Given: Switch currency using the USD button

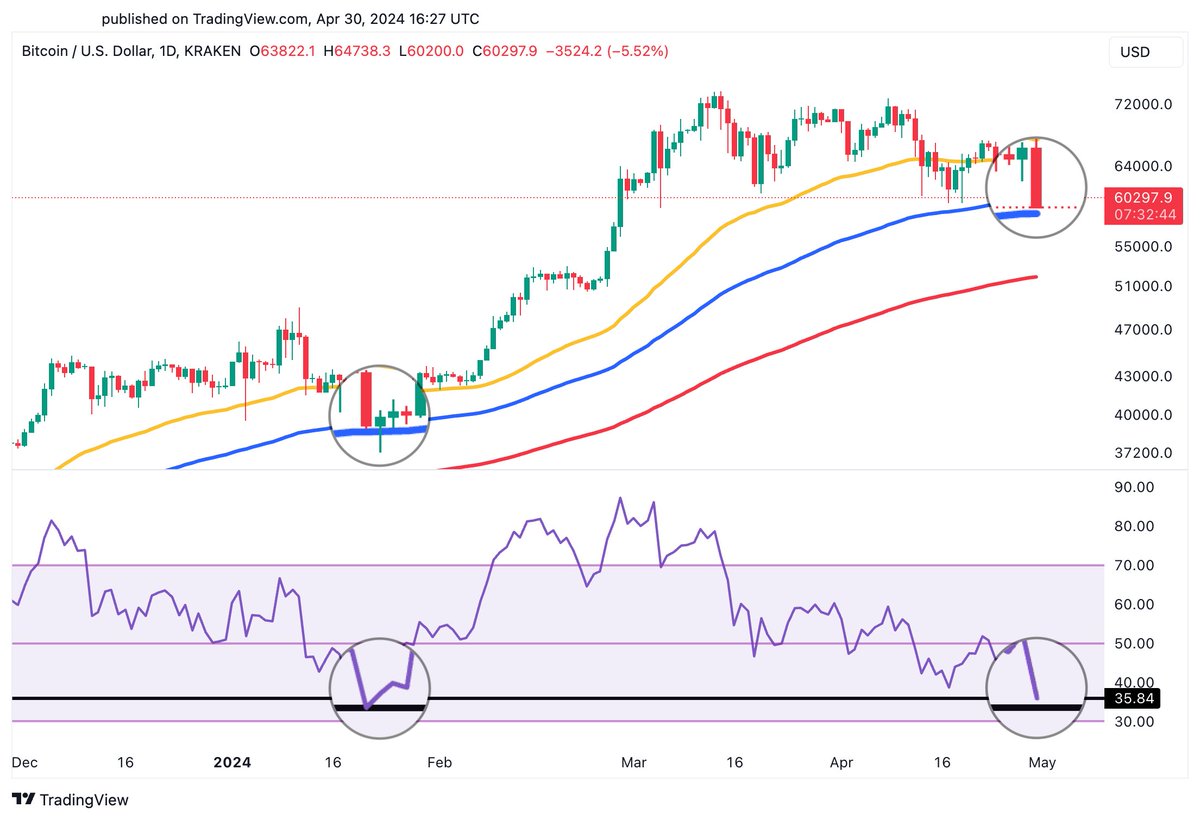Looking at the screenshot, I should 1145,52.
